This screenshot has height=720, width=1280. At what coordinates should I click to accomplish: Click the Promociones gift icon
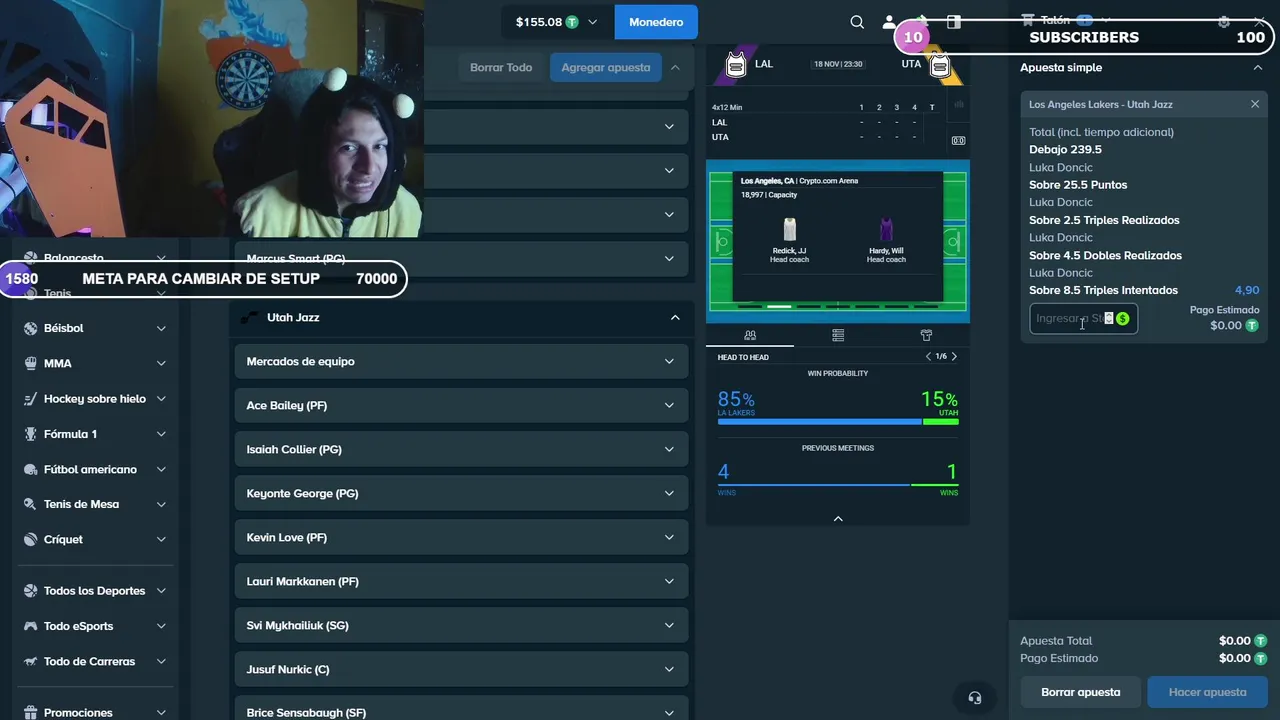tap(31, 713)
